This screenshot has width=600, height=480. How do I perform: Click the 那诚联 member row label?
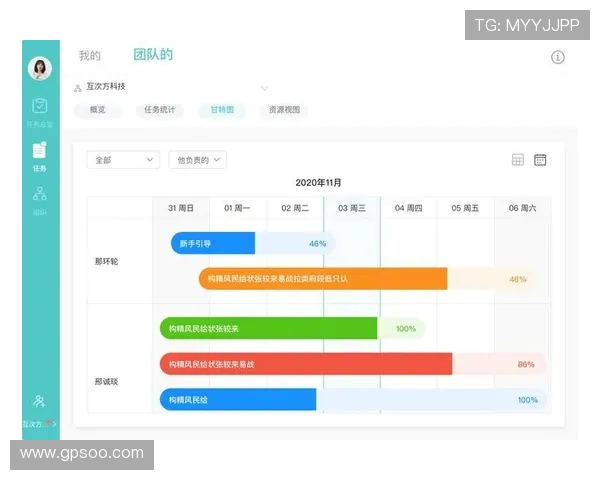tap(106, 381)
